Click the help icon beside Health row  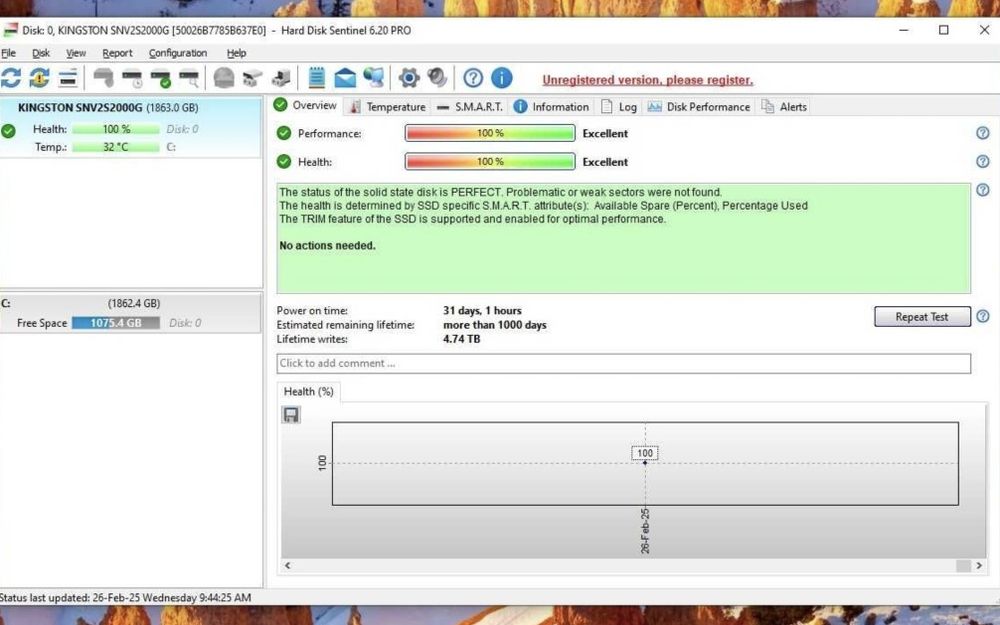click(983, 161)
